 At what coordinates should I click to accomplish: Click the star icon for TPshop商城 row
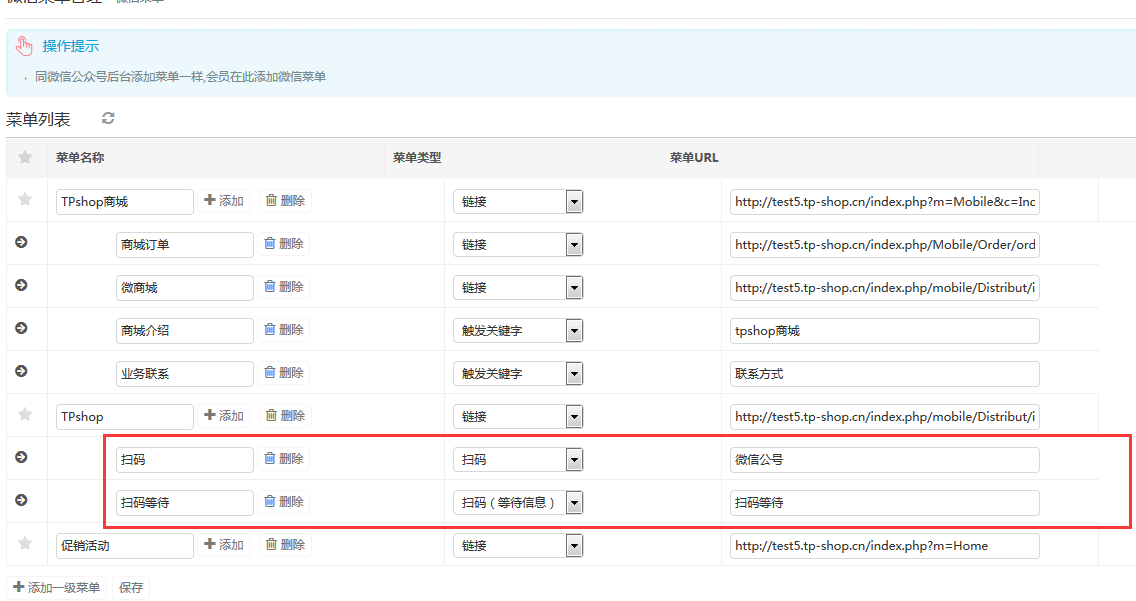tap(26, 200)
